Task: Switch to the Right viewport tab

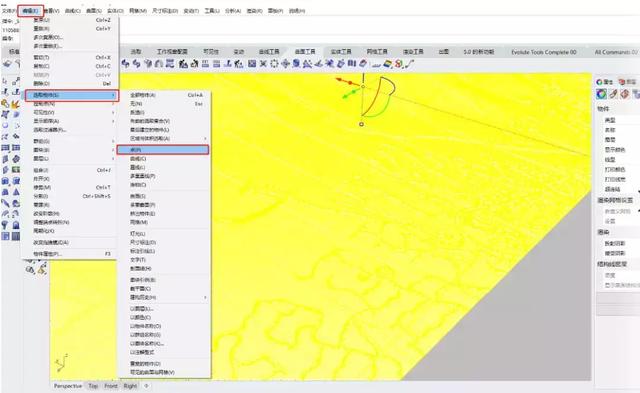Action: click(x=130, y=386)
